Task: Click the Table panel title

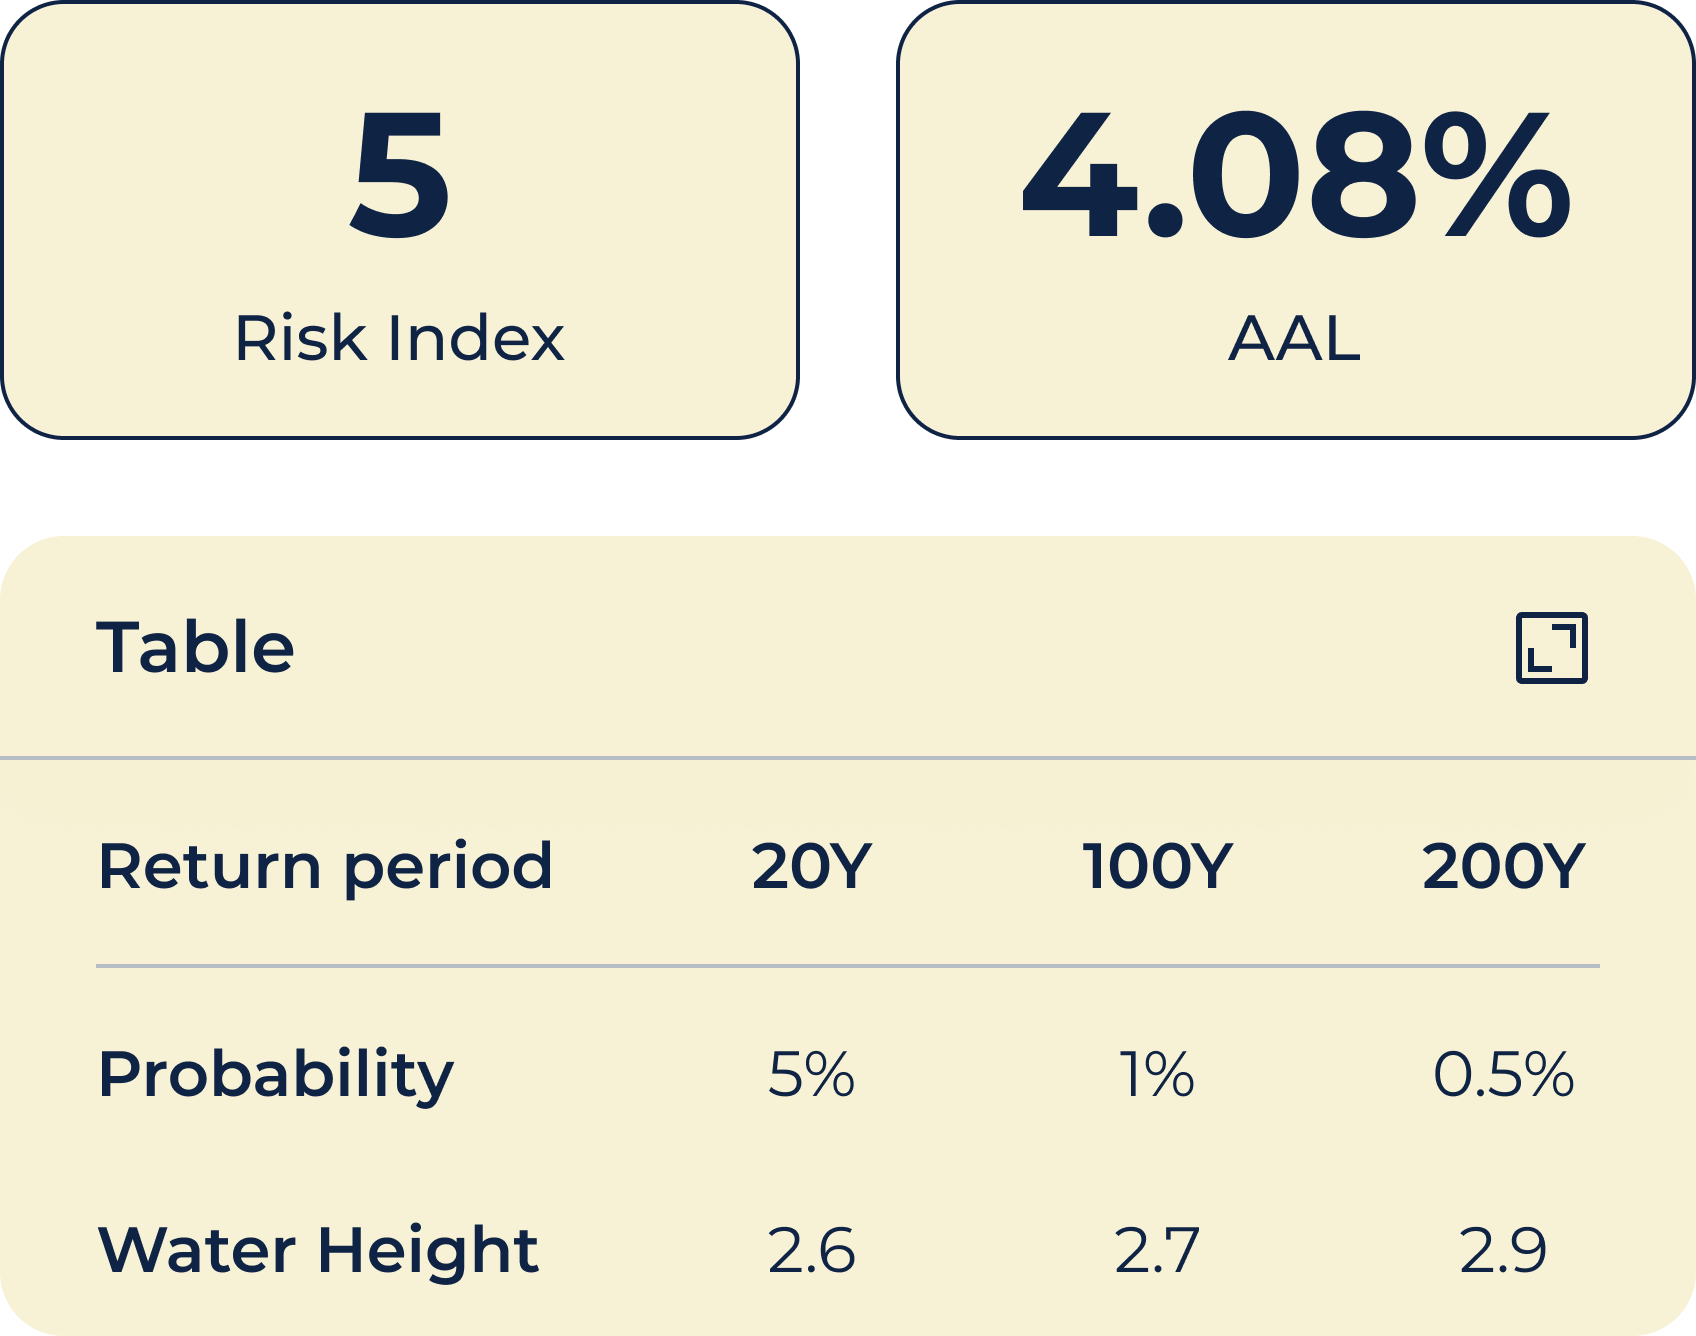Action: click(195, 648)
